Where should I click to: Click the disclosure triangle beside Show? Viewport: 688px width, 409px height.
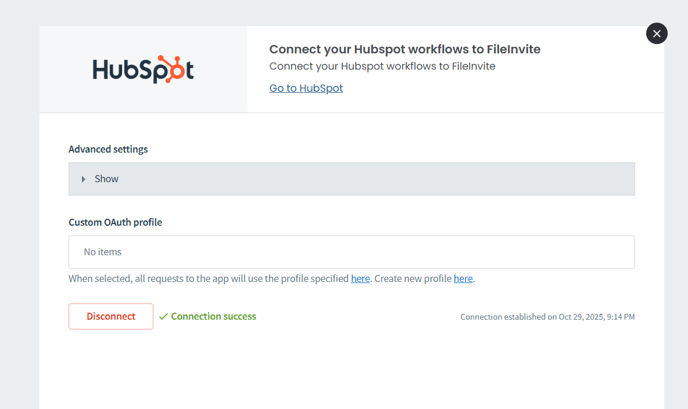point(83,179)
